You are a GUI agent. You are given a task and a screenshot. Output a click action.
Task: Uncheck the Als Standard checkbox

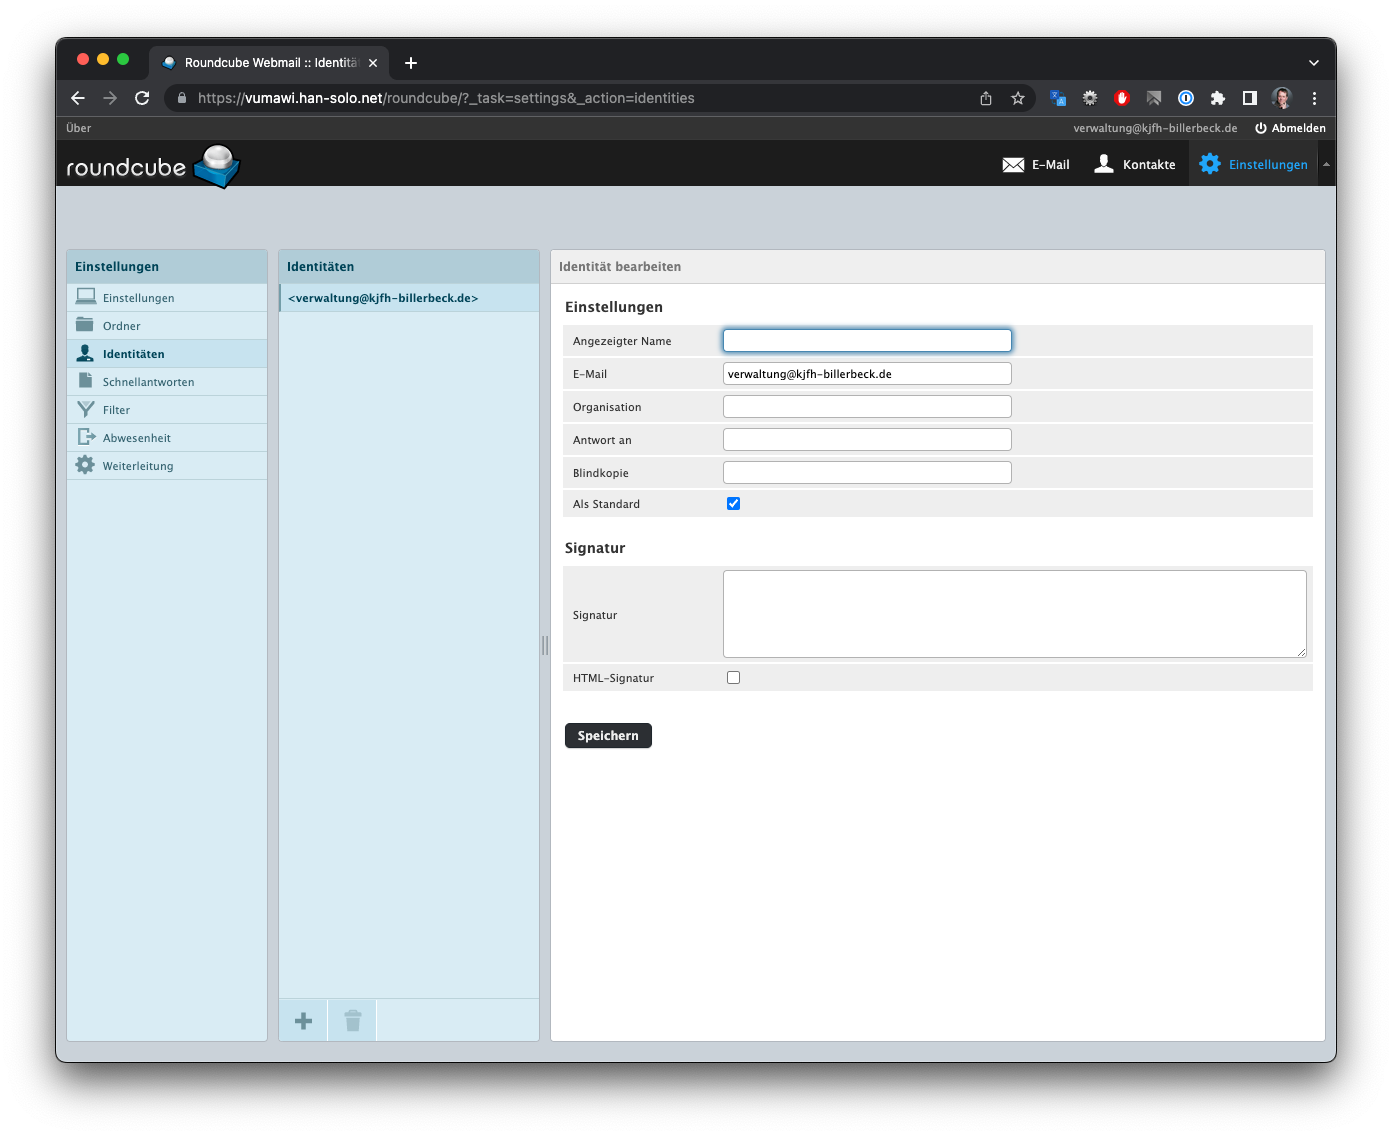(733, 504)
